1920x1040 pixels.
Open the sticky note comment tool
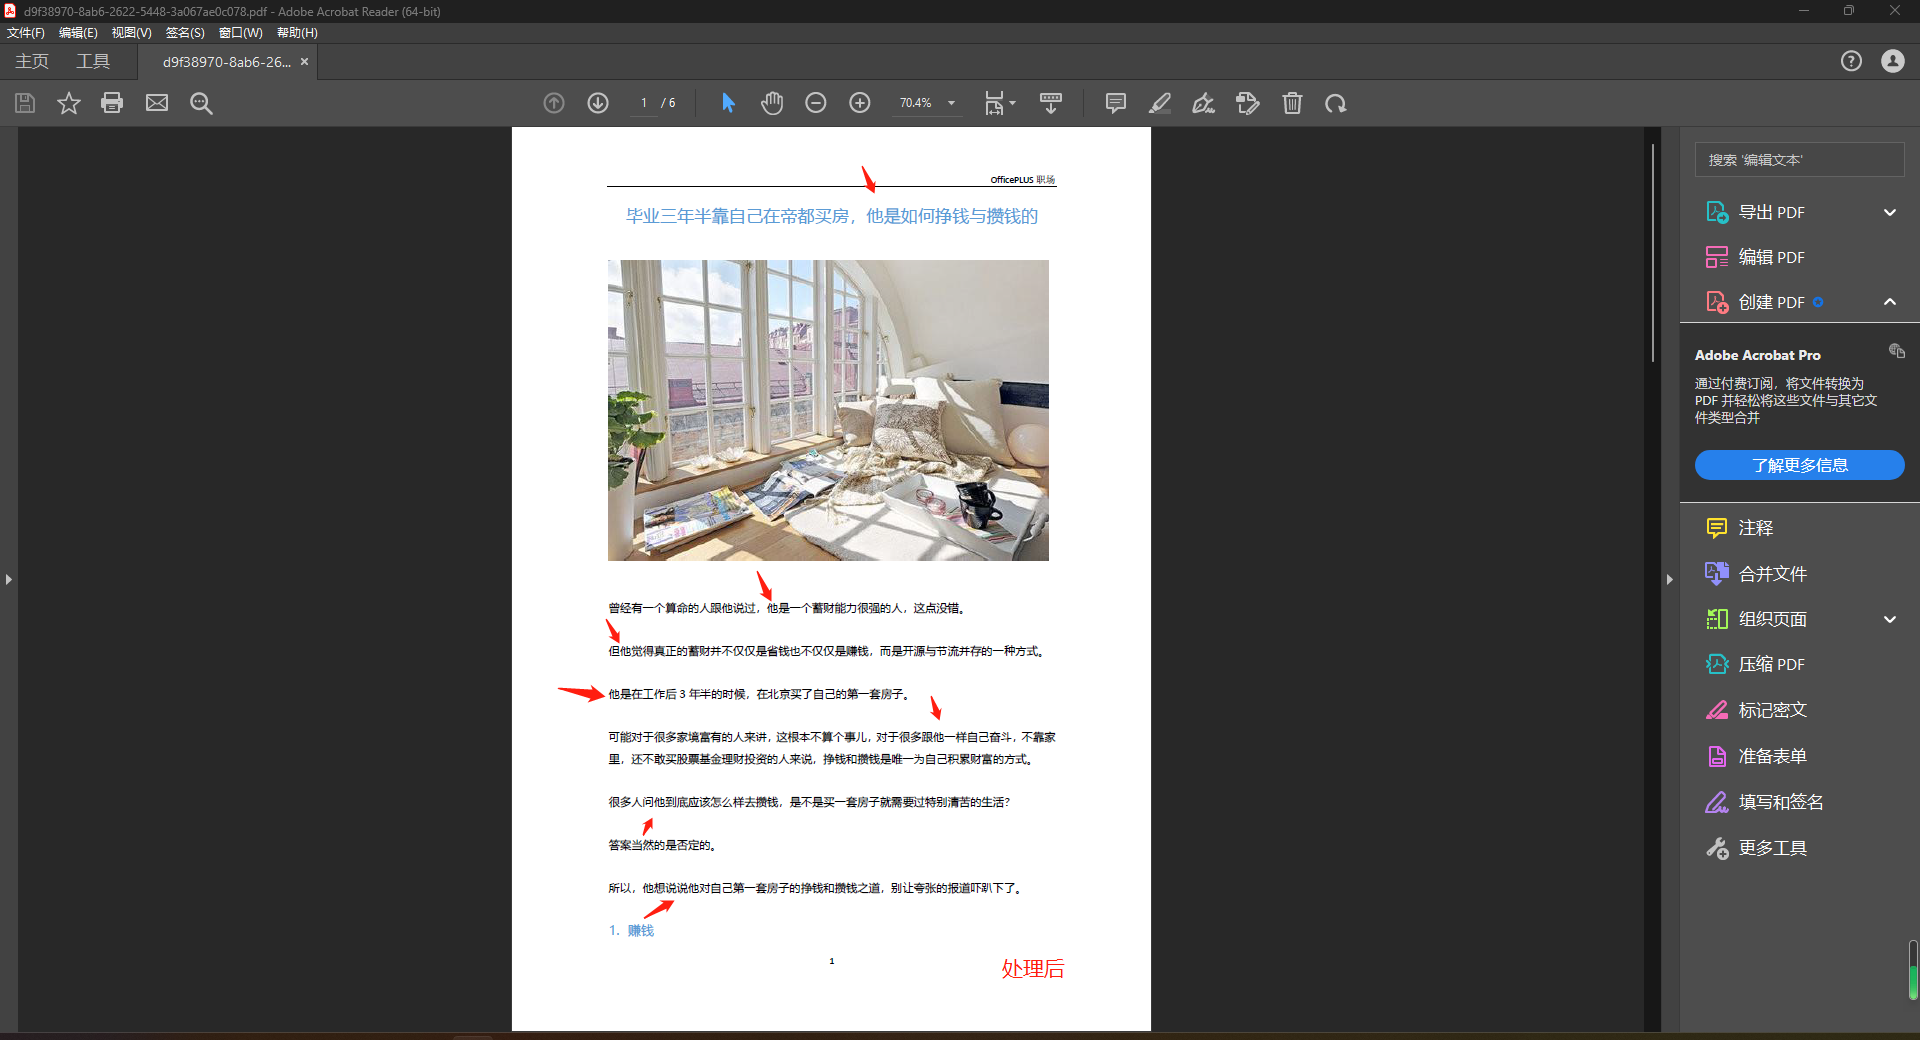(1114, 103)
